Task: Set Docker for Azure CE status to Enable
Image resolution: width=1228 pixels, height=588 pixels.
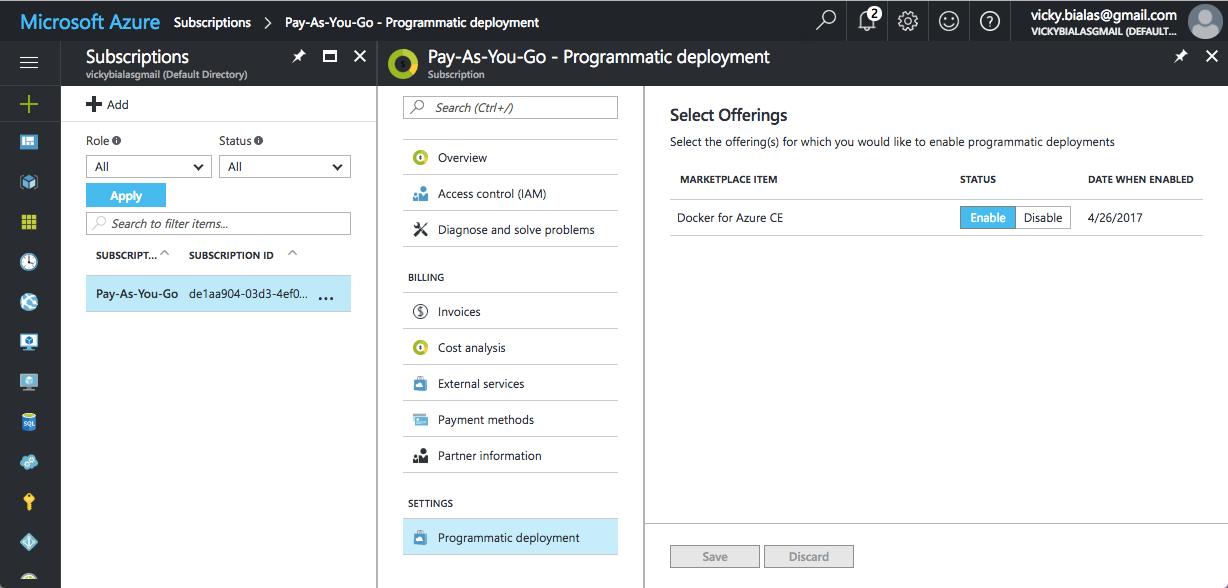Action: pyautogui.click(x=987, y=218)
